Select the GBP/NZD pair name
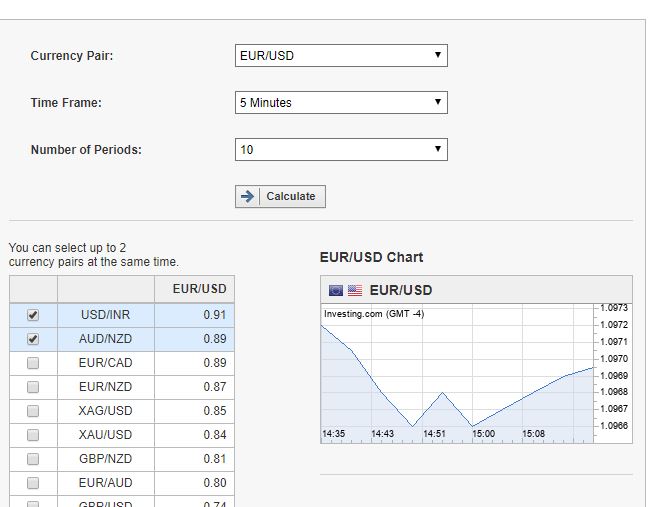Viewport: 649px width, 507px height. [106, 459]
